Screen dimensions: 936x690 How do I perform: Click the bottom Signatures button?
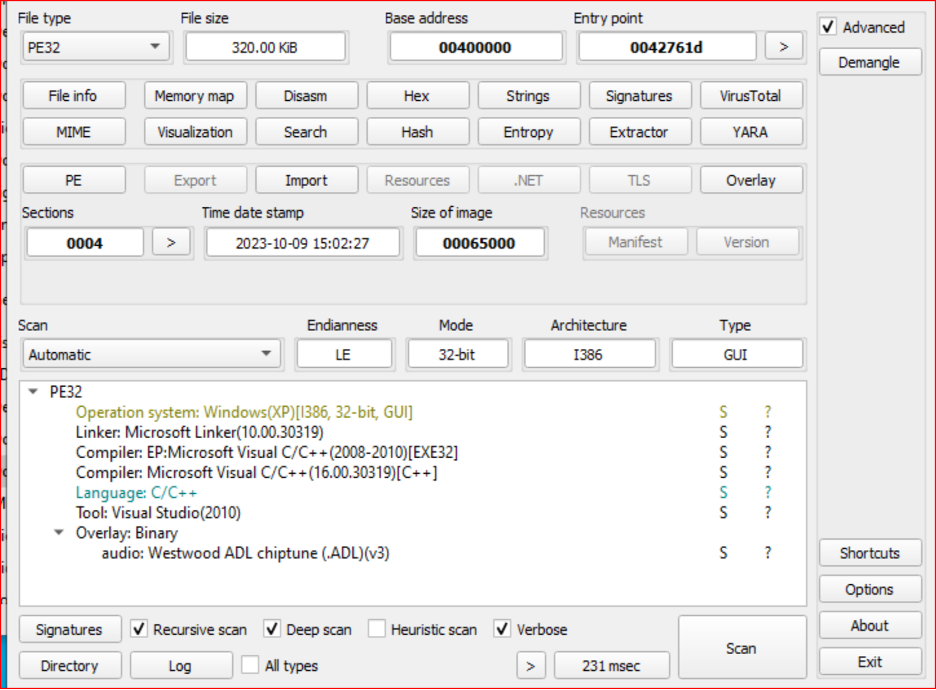click(70, 630)
